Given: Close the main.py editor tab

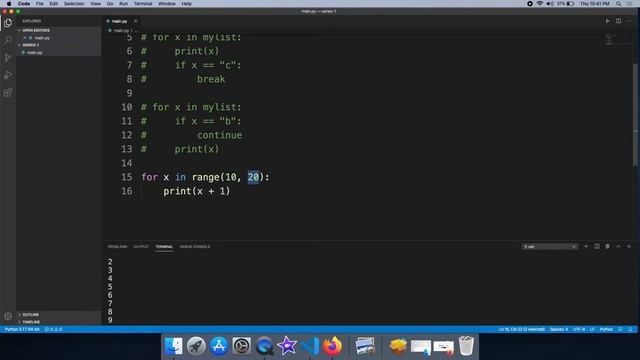Looking at the screenshot, I should [136, 21].
